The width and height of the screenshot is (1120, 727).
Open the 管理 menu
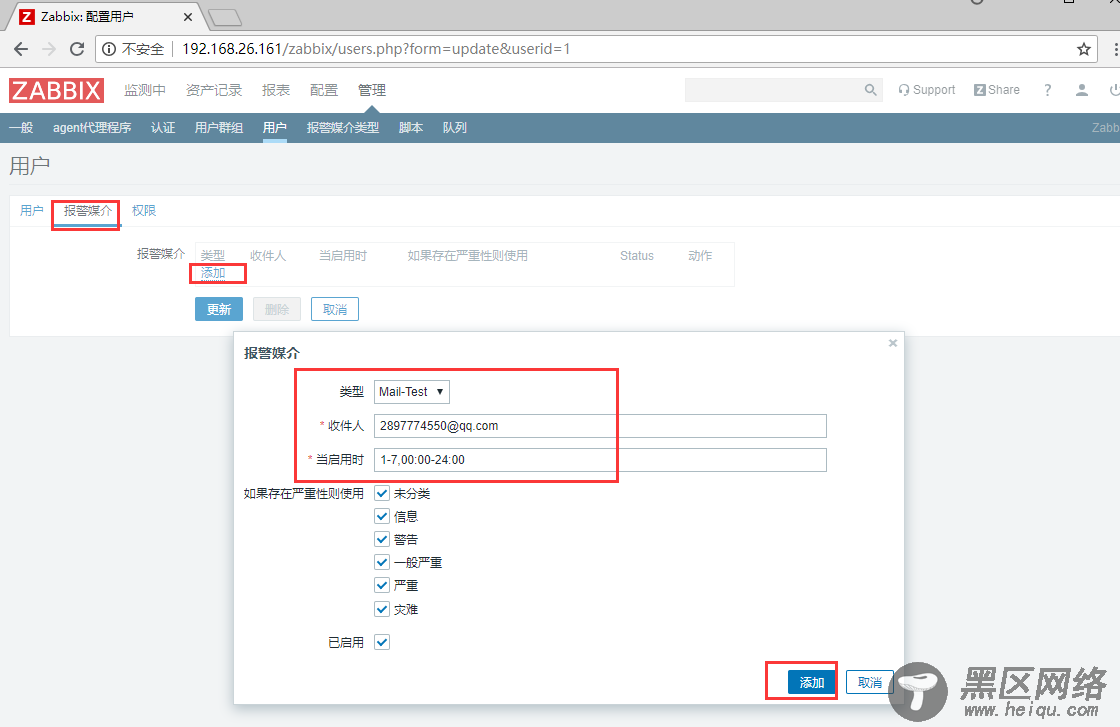371,90
